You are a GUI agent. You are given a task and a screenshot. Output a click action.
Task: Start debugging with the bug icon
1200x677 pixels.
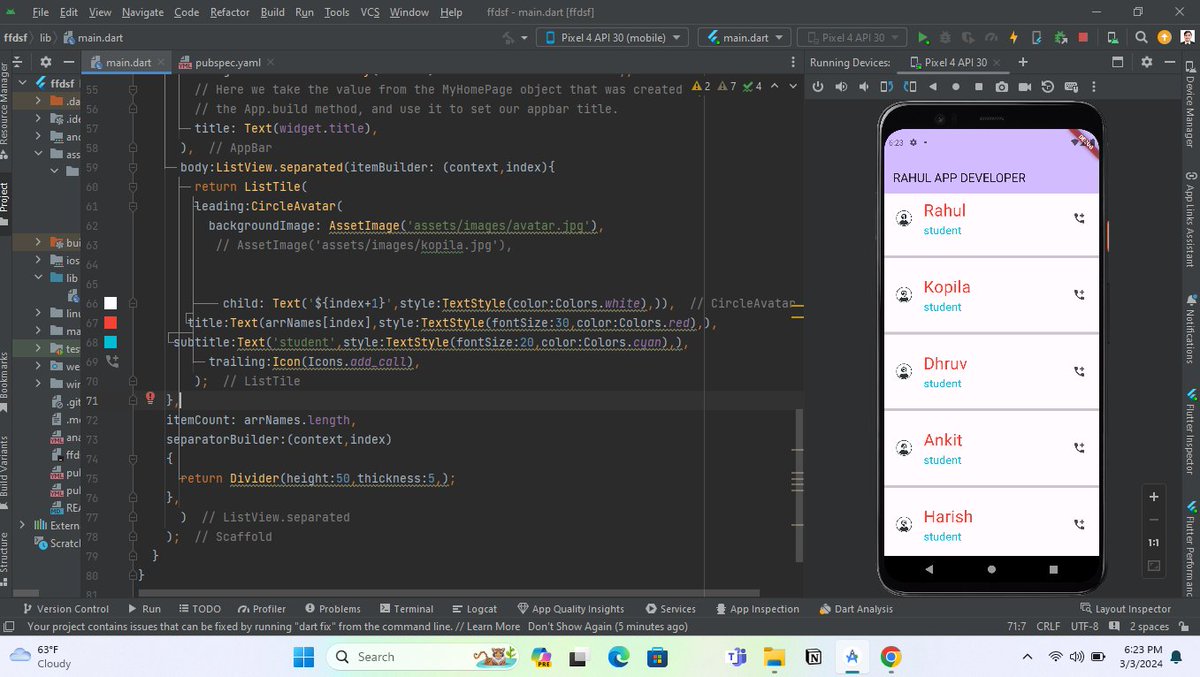pyautogui.click(x=946, y=38)
